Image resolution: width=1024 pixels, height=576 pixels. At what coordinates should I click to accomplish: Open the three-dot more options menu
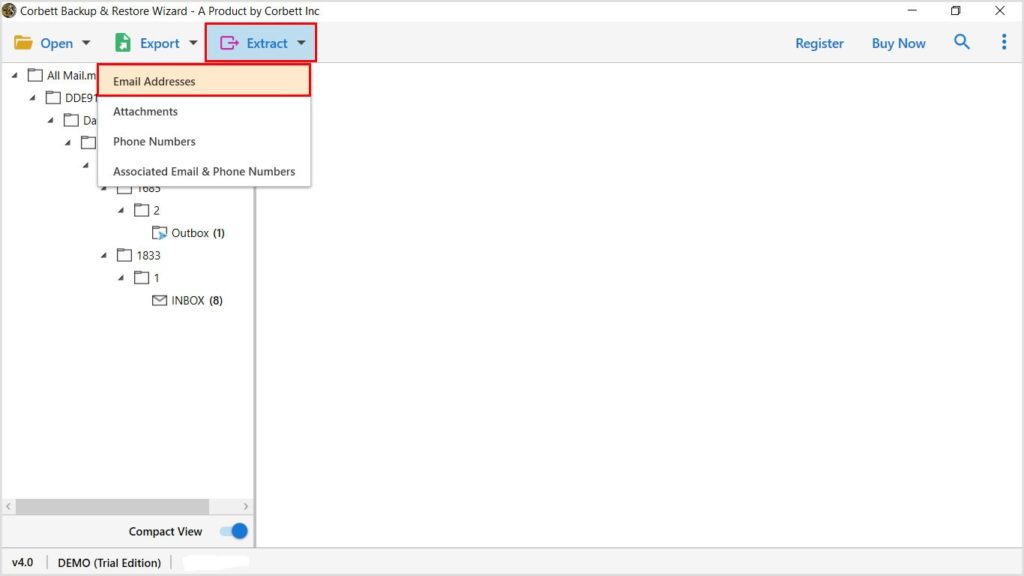click(1004, 42)
